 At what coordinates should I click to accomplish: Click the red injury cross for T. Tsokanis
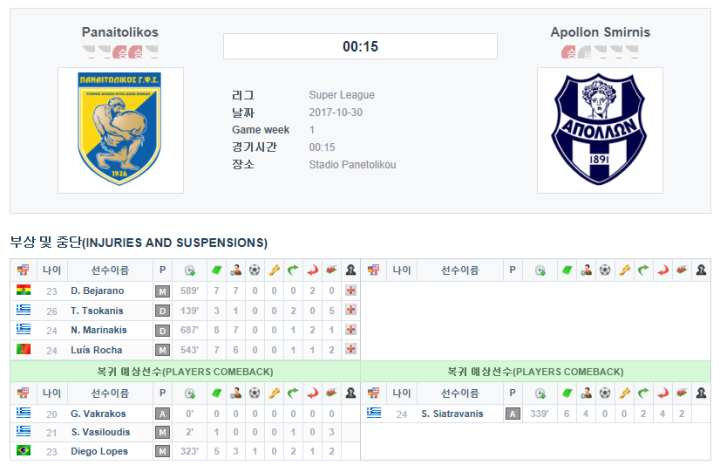[351, 310]
